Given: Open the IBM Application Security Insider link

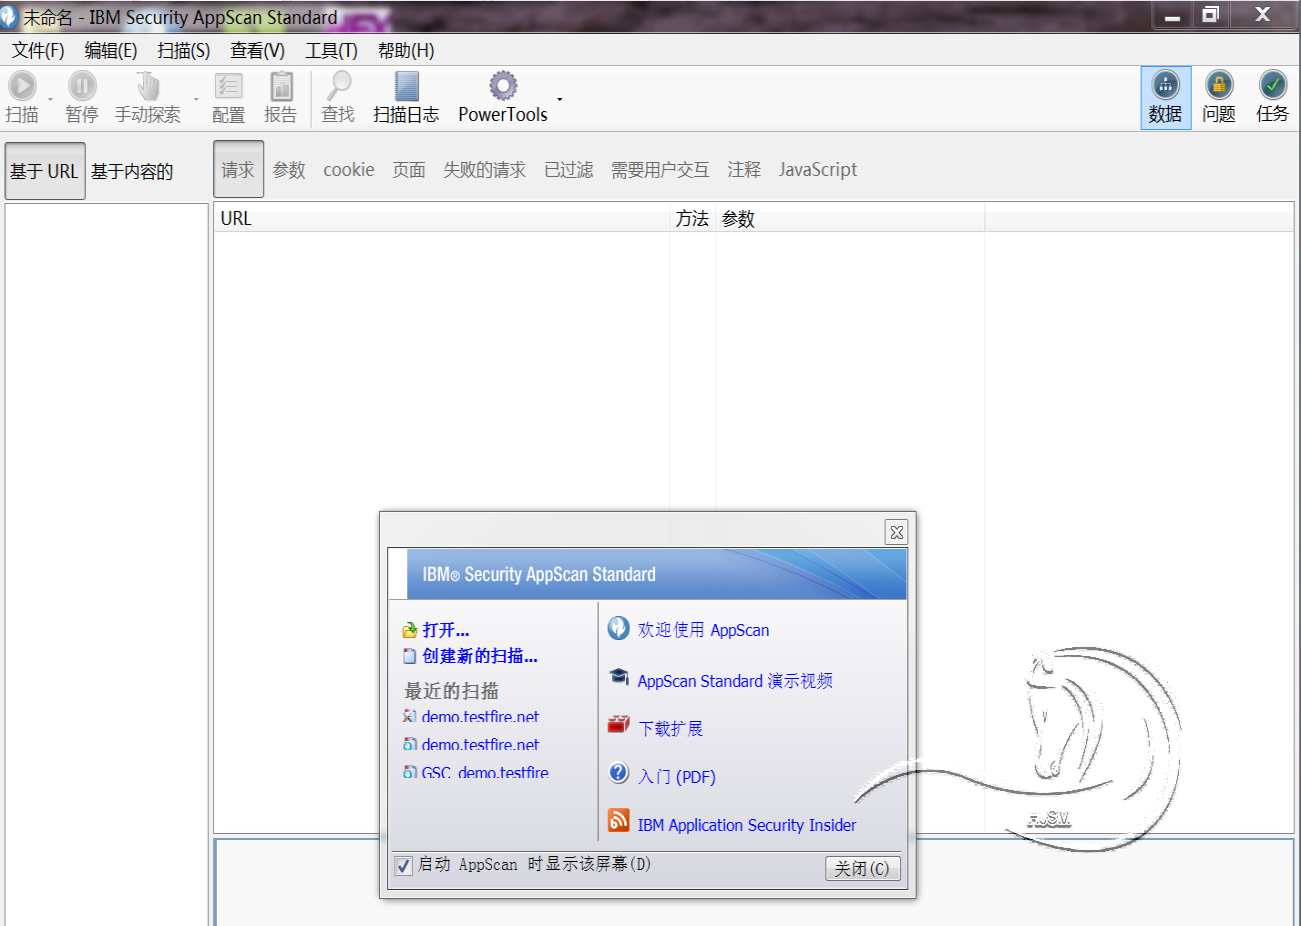Looking at the screenshot, I should point(747,825).
